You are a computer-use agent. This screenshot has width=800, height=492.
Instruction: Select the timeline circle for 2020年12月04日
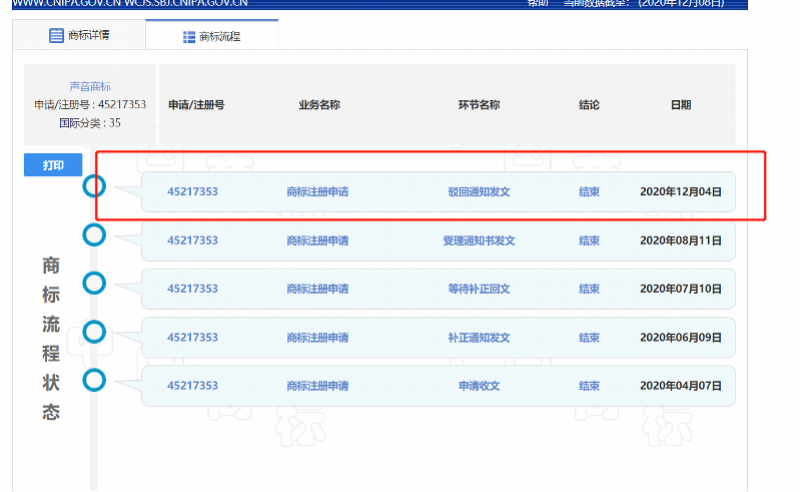coord(94,186)
